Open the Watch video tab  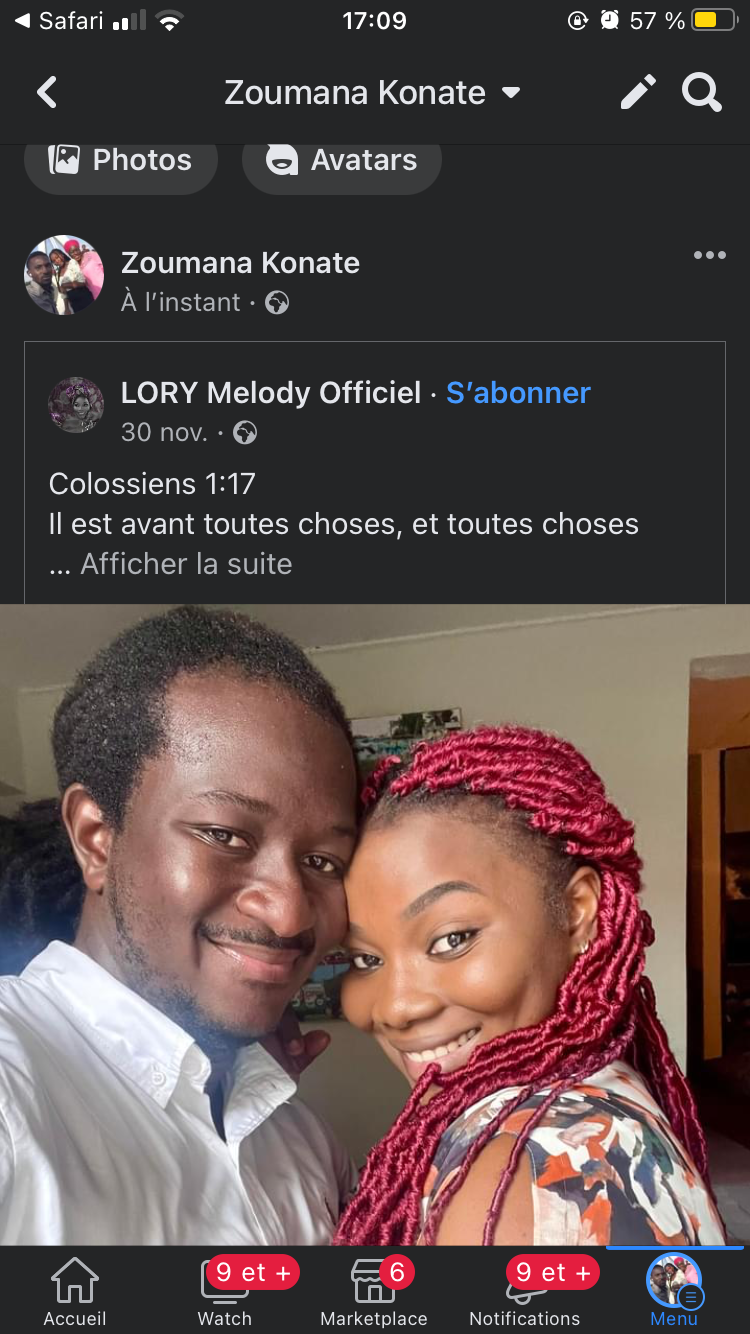click(225, 1291)
